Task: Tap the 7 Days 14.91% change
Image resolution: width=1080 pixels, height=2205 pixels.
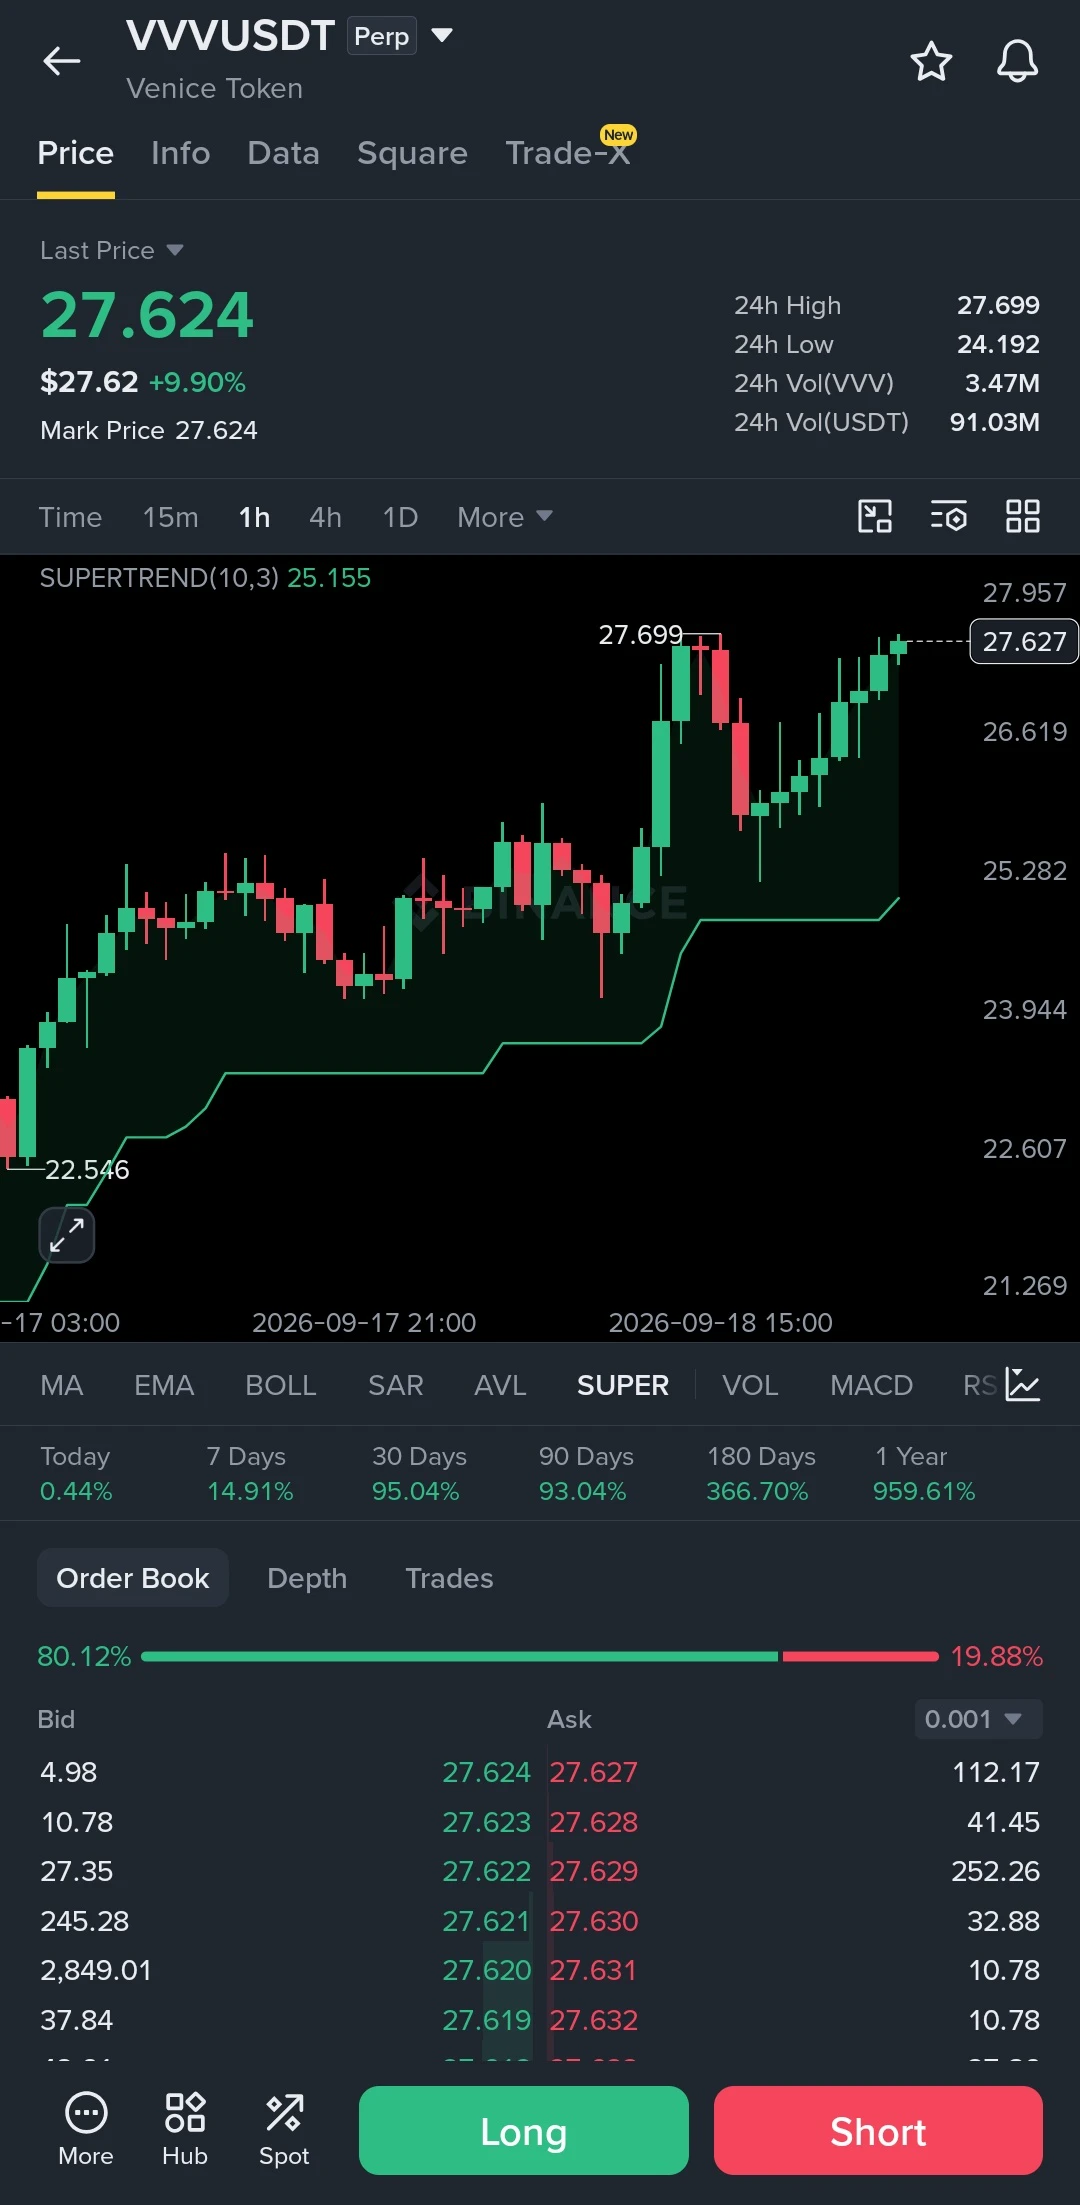Action: pos(250,1474)
